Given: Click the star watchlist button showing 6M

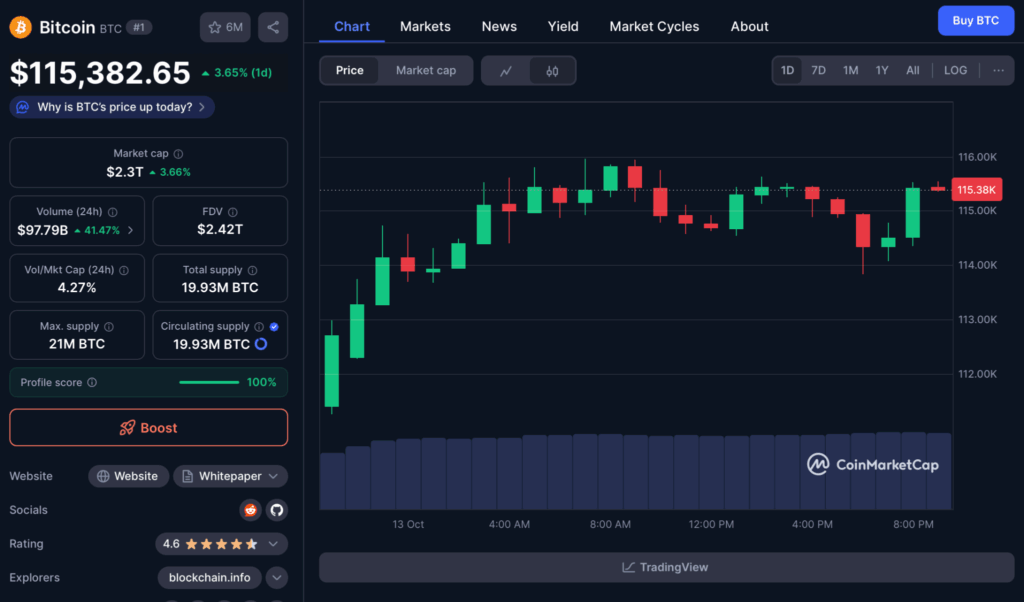Looking at the screenshot, I should (x=225, y=27).
